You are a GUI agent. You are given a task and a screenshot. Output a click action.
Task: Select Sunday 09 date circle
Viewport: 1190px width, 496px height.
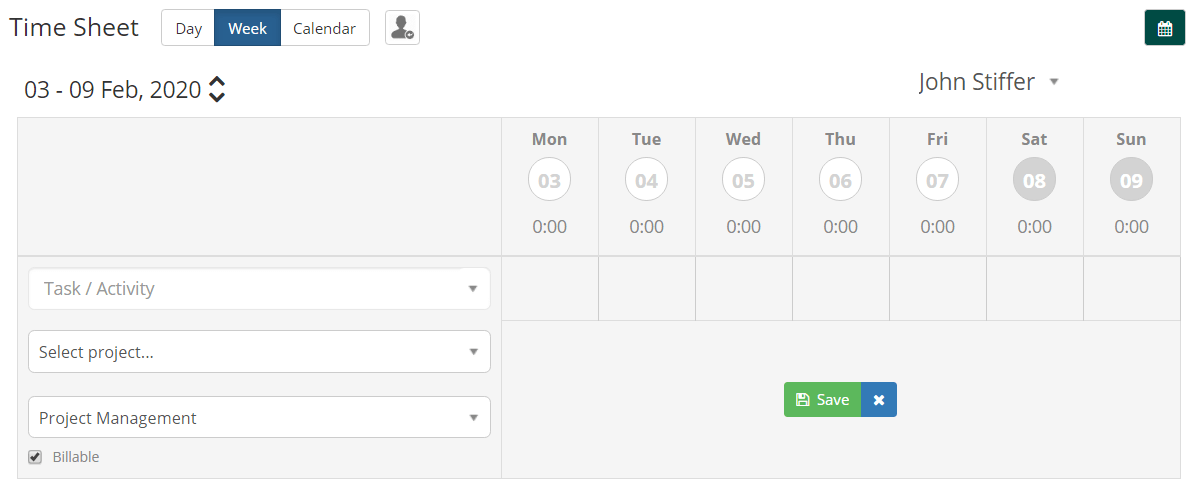pos(1132,180)
